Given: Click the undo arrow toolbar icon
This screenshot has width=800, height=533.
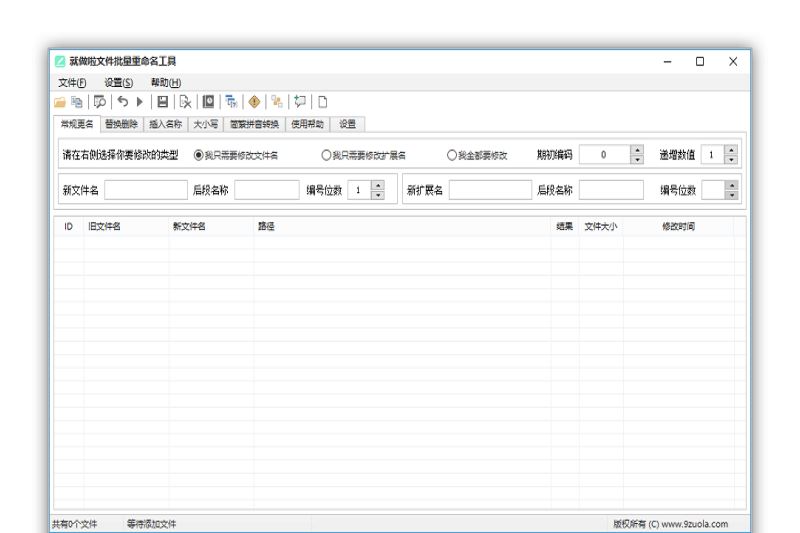Looking at the screenshot, I should point(122,101).
